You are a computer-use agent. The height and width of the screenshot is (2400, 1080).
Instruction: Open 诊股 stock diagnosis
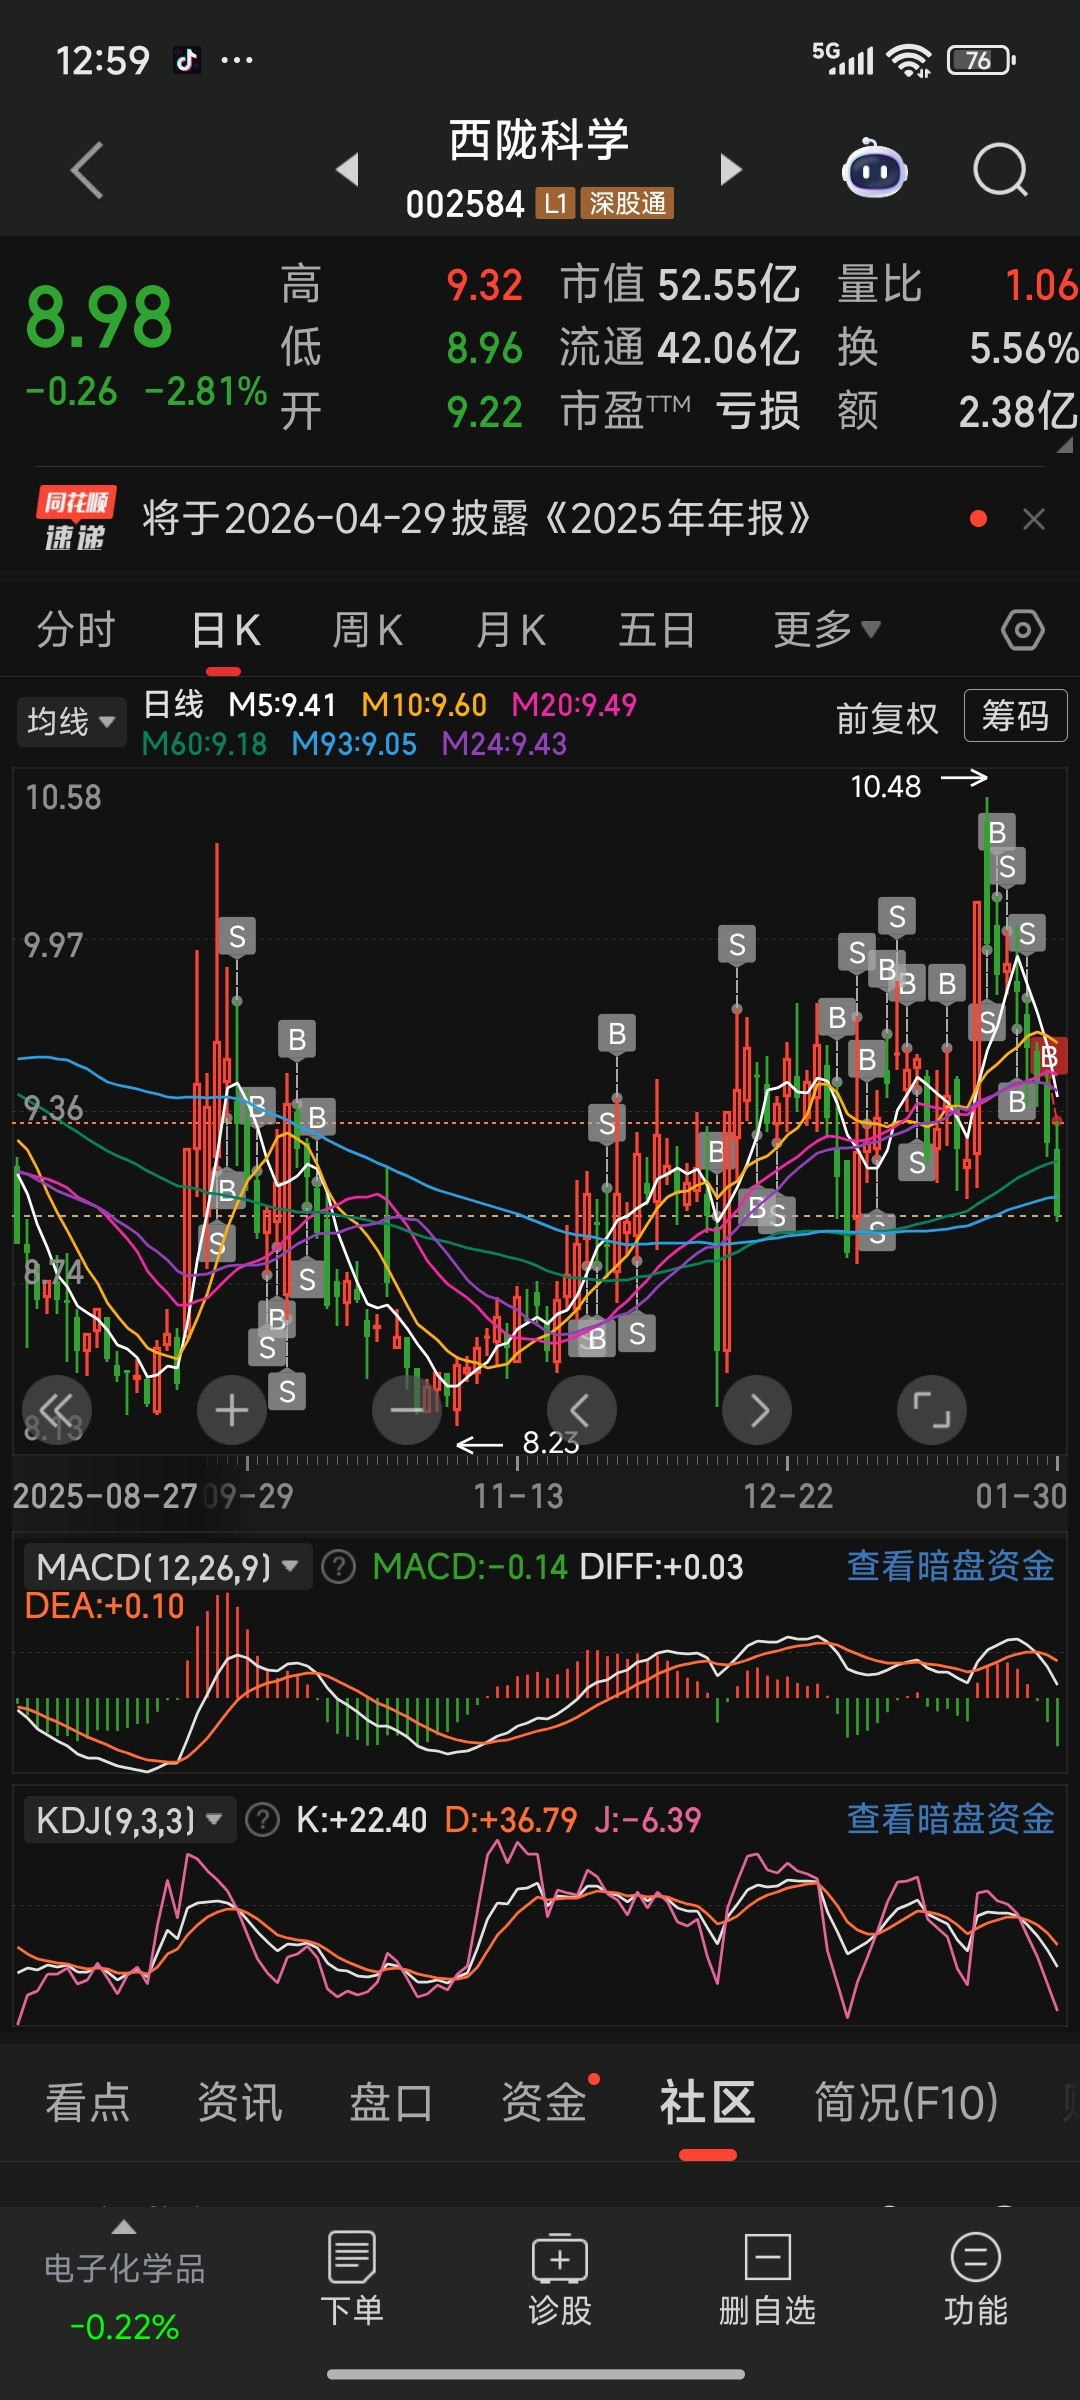coord(560,2277)
